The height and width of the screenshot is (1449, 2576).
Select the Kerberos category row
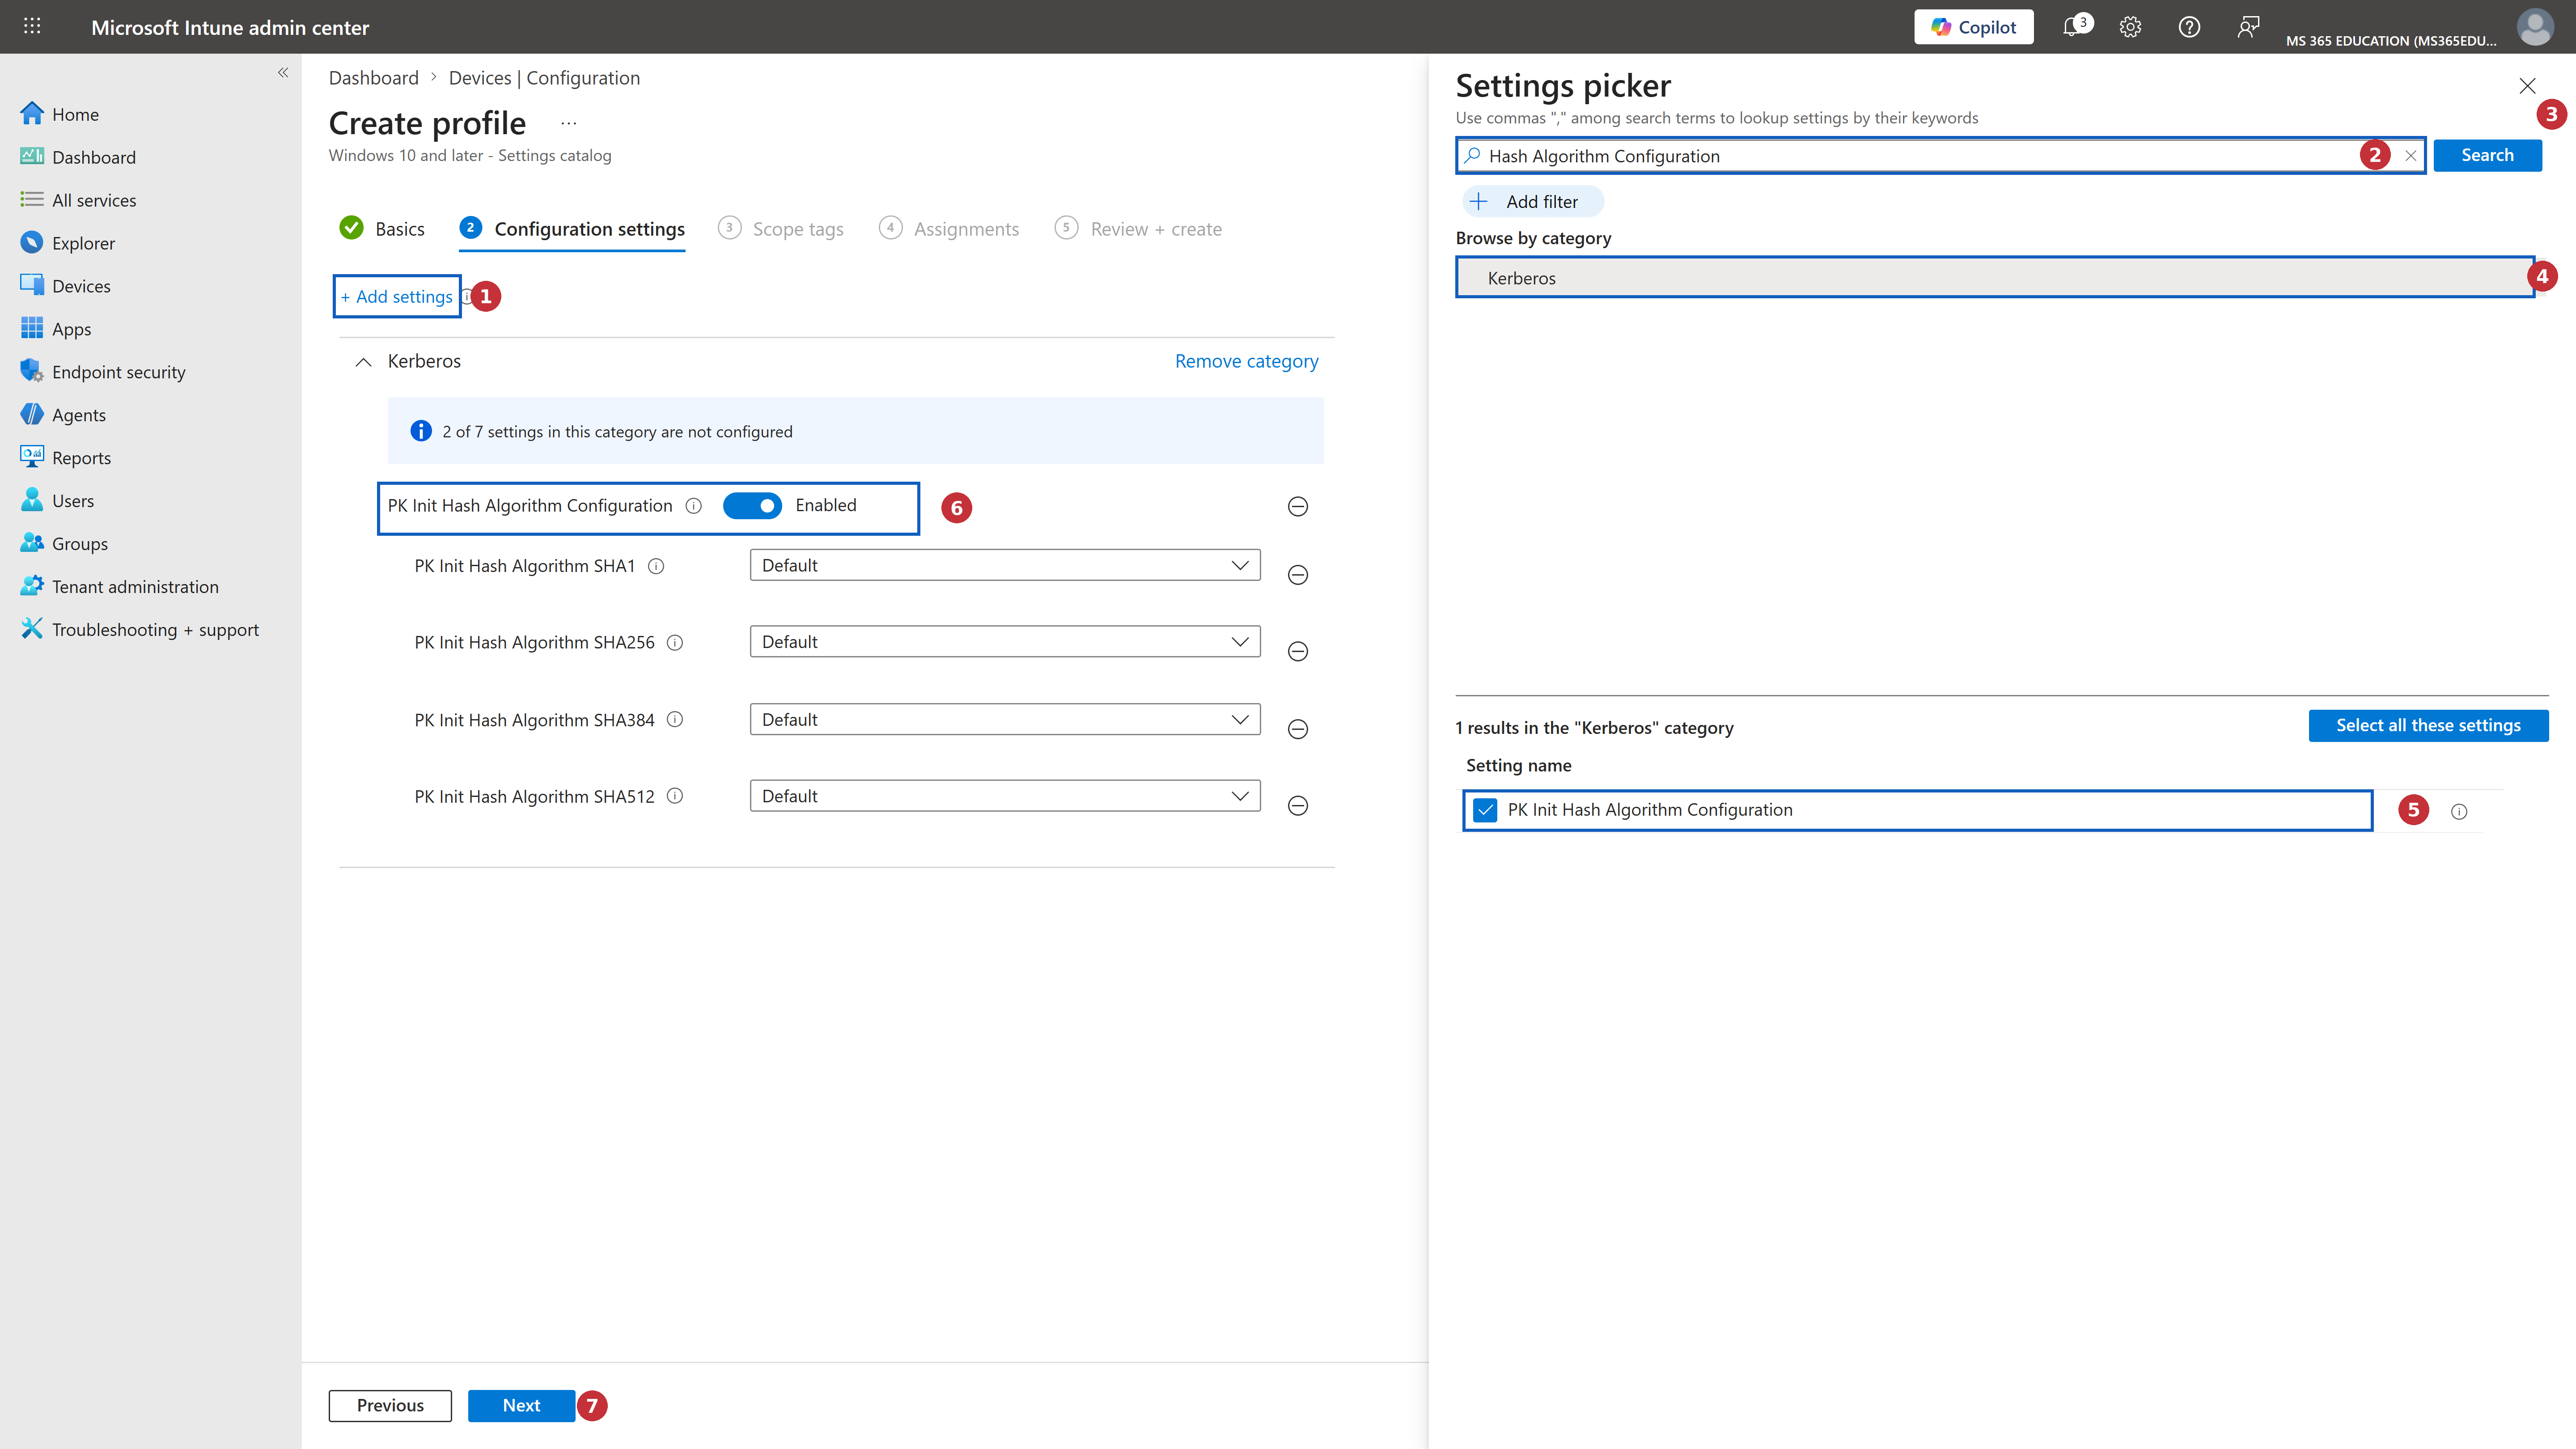1994,278
